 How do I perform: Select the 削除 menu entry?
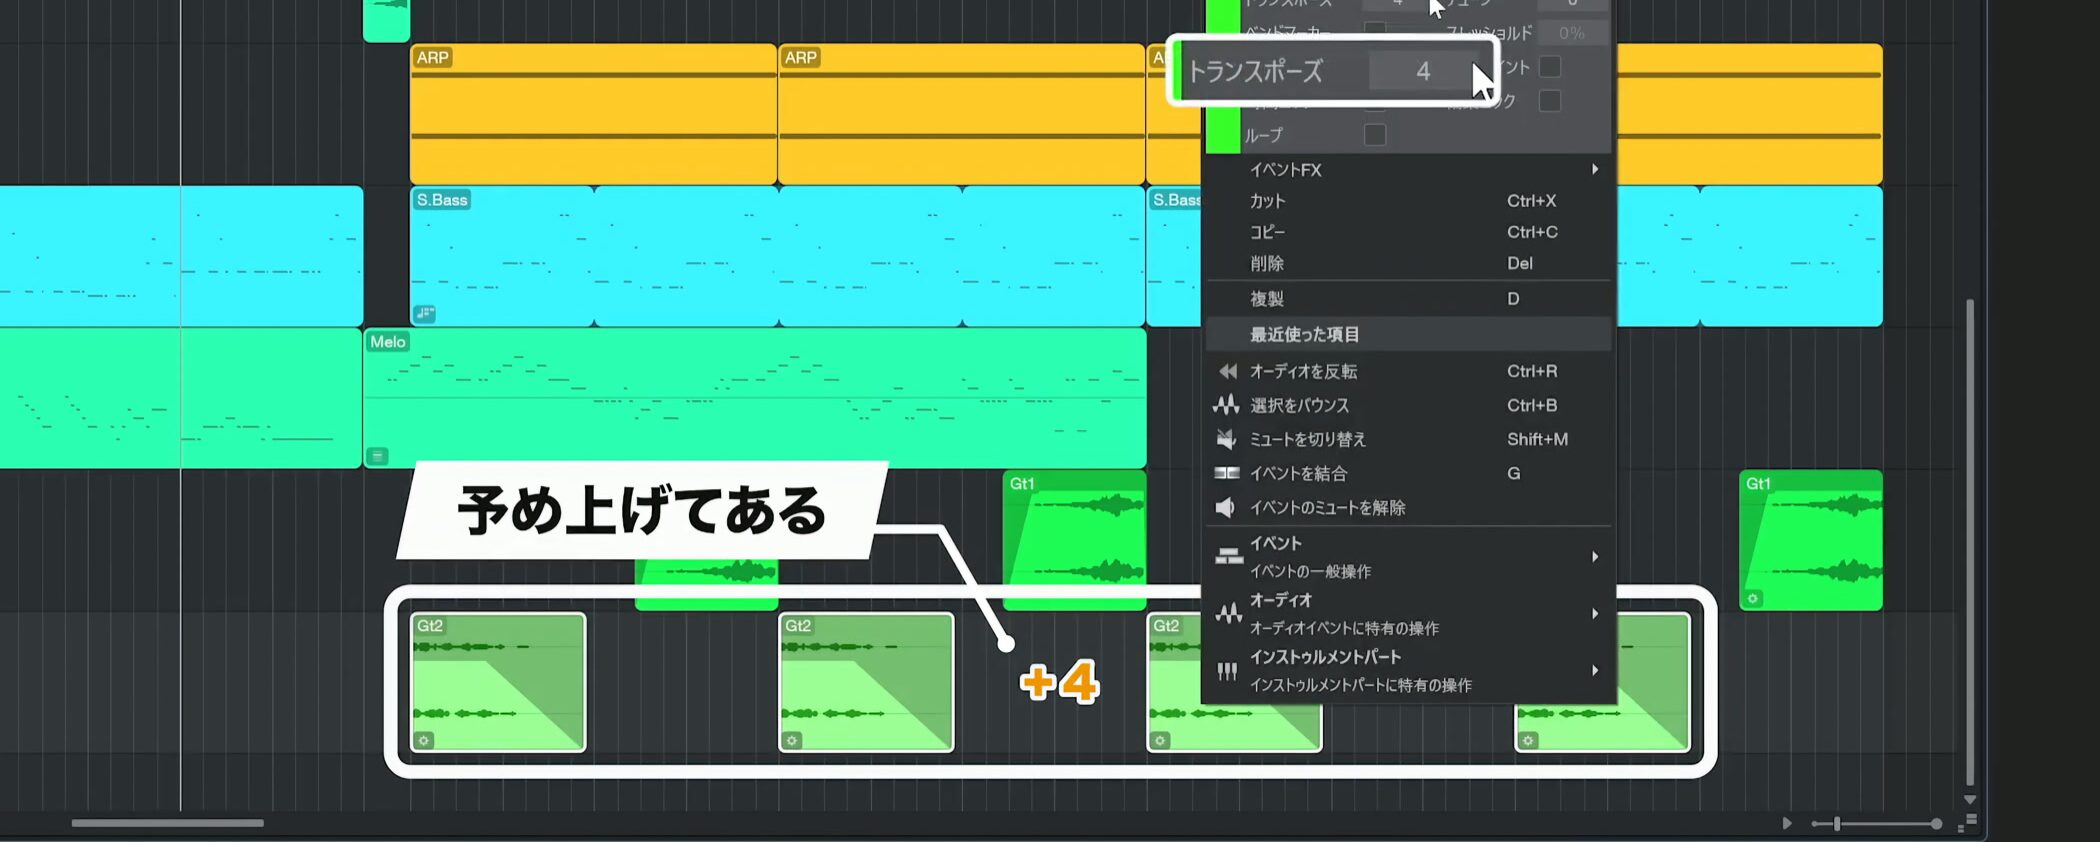point(1267,264)
